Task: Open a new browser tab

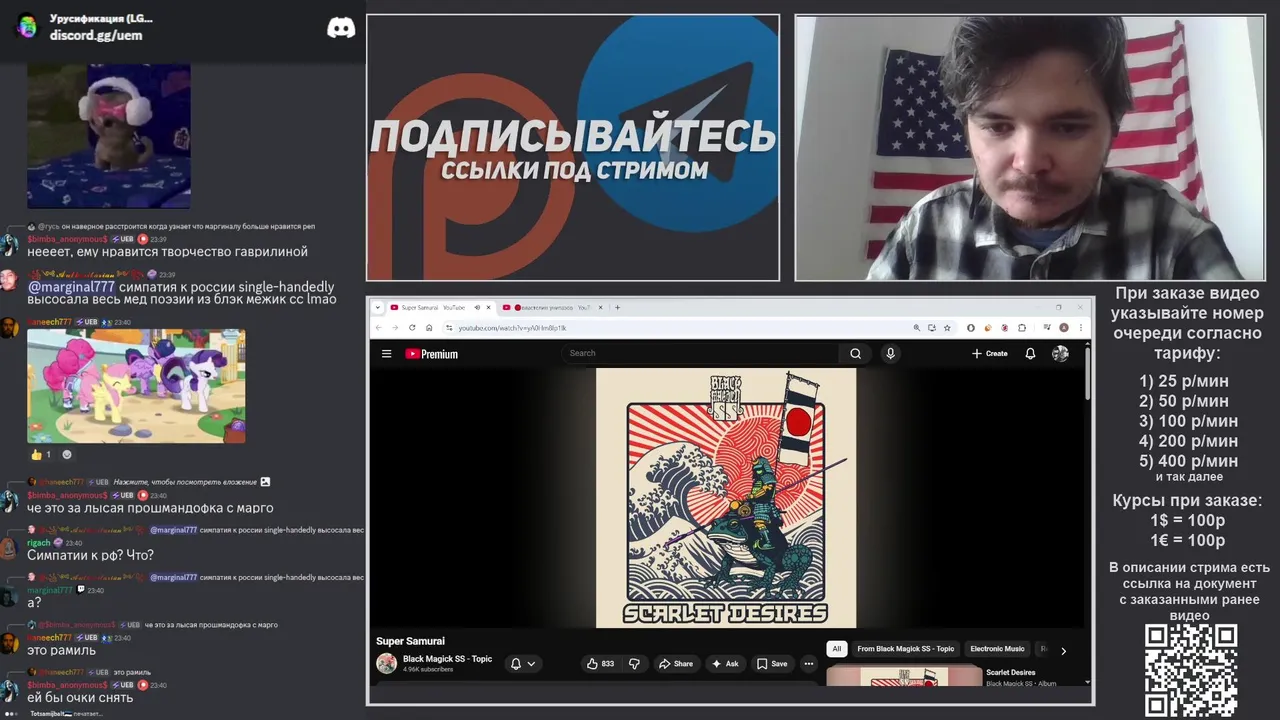Action: [x=617, y=308]
